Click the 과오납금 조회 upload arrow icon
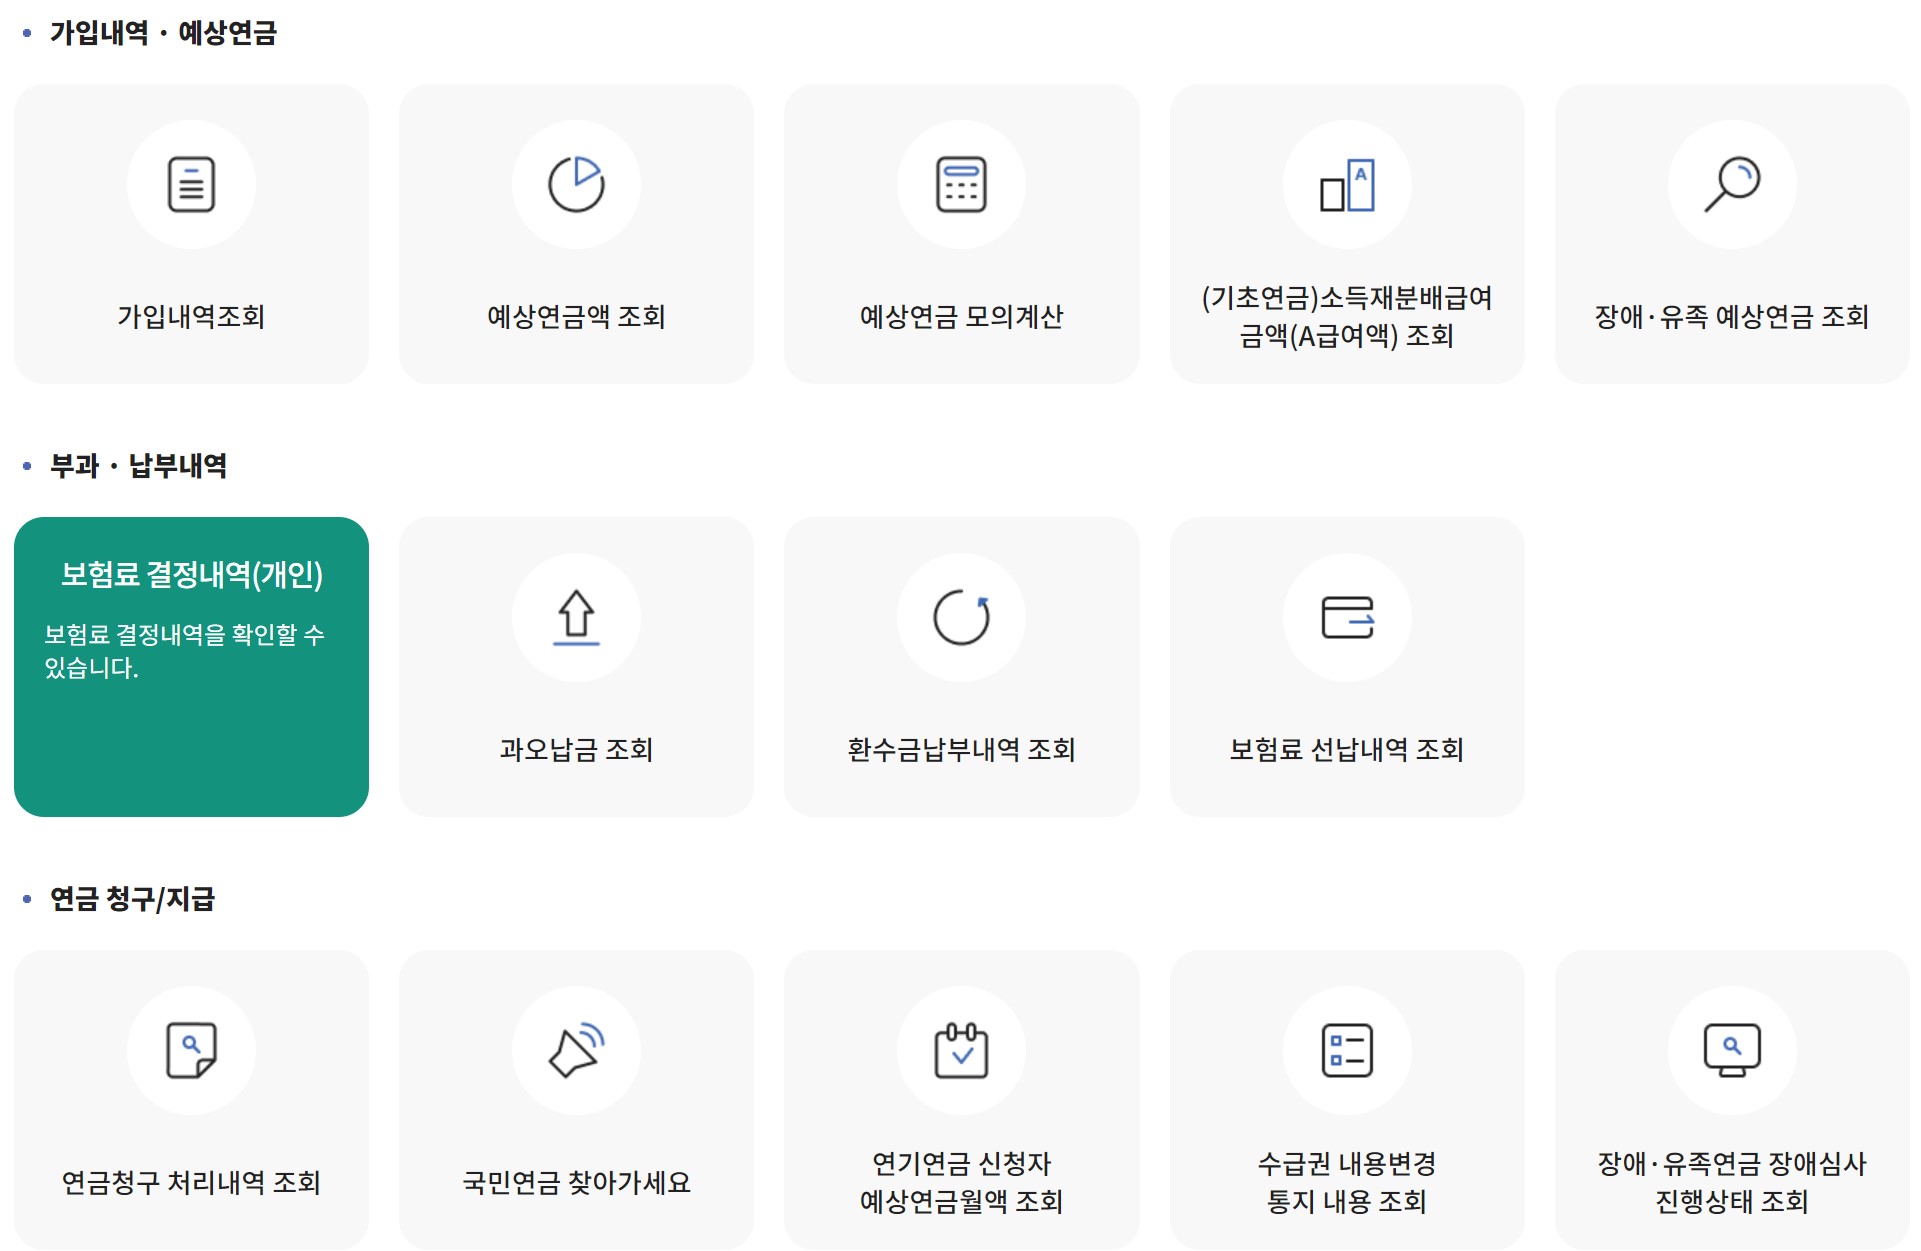The height and width of the screenshot is (1251, 1921). (577, 618)
